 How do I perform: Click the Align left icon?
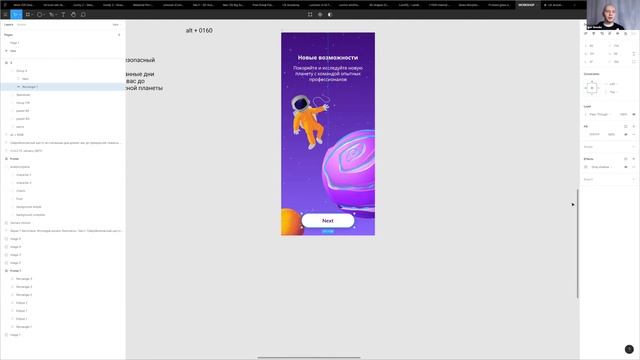586,33
